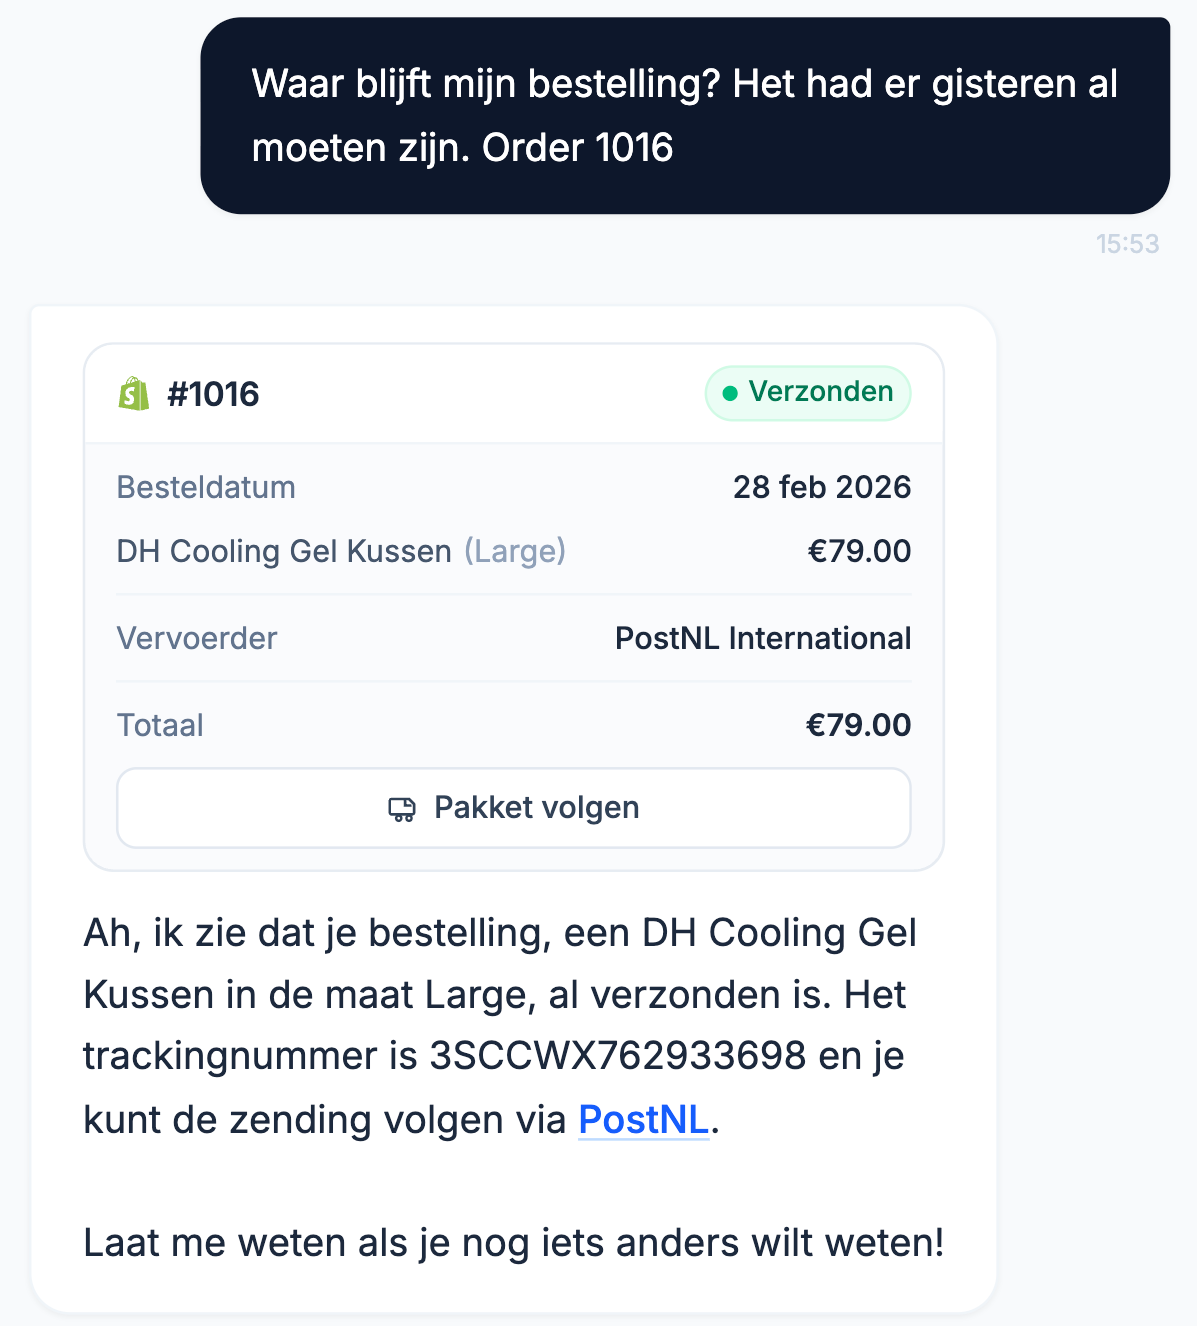Click the user's dark message bubble
Image resolution: width=1197 pixels, height=1326 pixels.
(685, 116)
